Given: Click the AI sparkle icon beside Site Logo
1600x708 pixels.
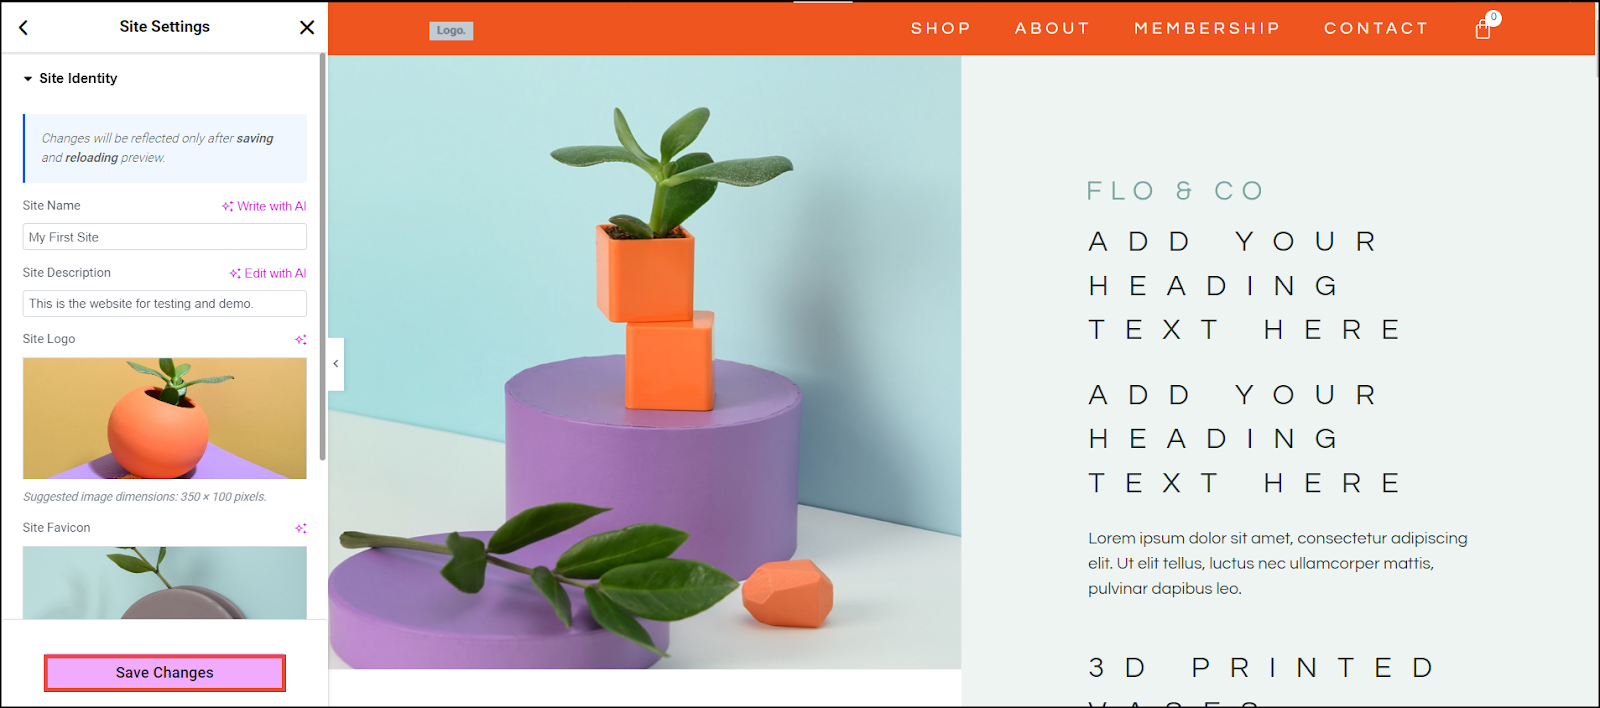Looking at the screenshot, I should point(301,340).
